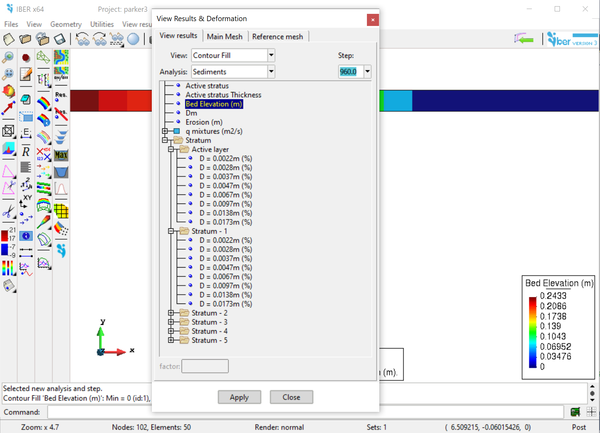The image size is (600, 433).
Task: Click the red arrow measure tool icon
Action: [9, 107]
